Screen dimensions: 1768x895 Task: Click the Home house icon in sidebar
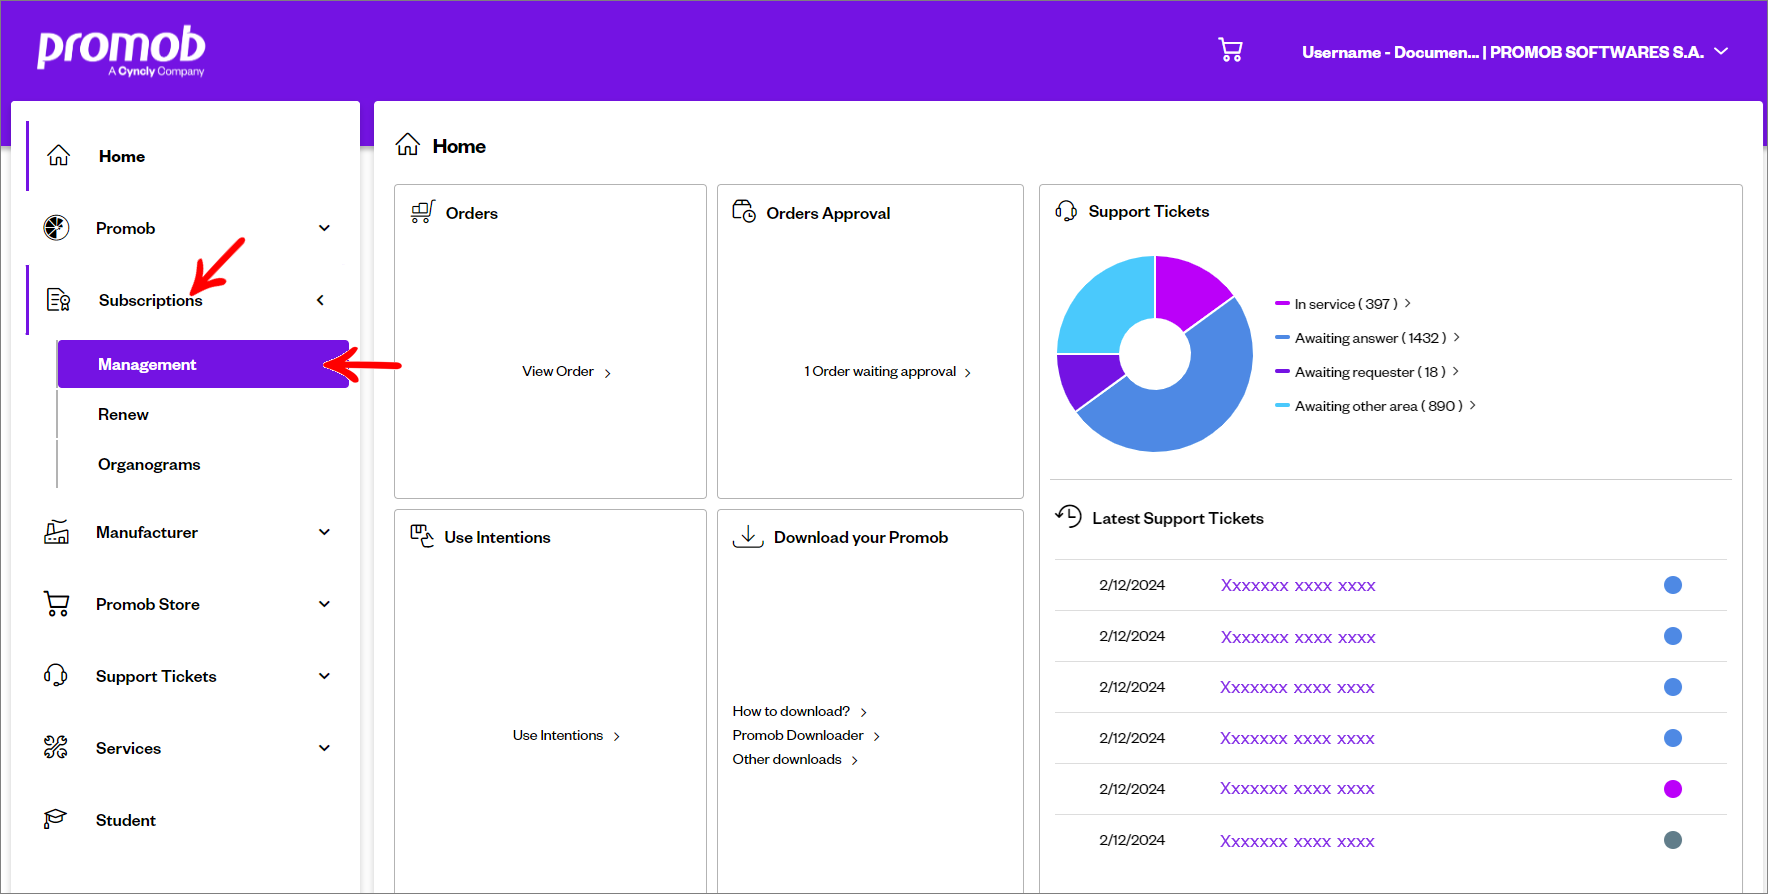point(59,156)
